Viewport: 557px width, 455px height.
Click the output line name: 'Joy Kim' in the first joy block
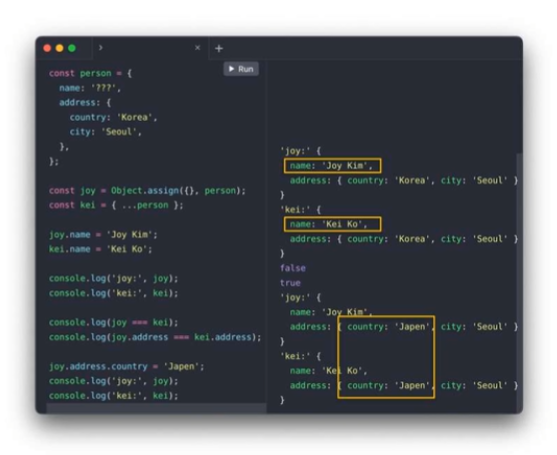[x=331, y=166]
